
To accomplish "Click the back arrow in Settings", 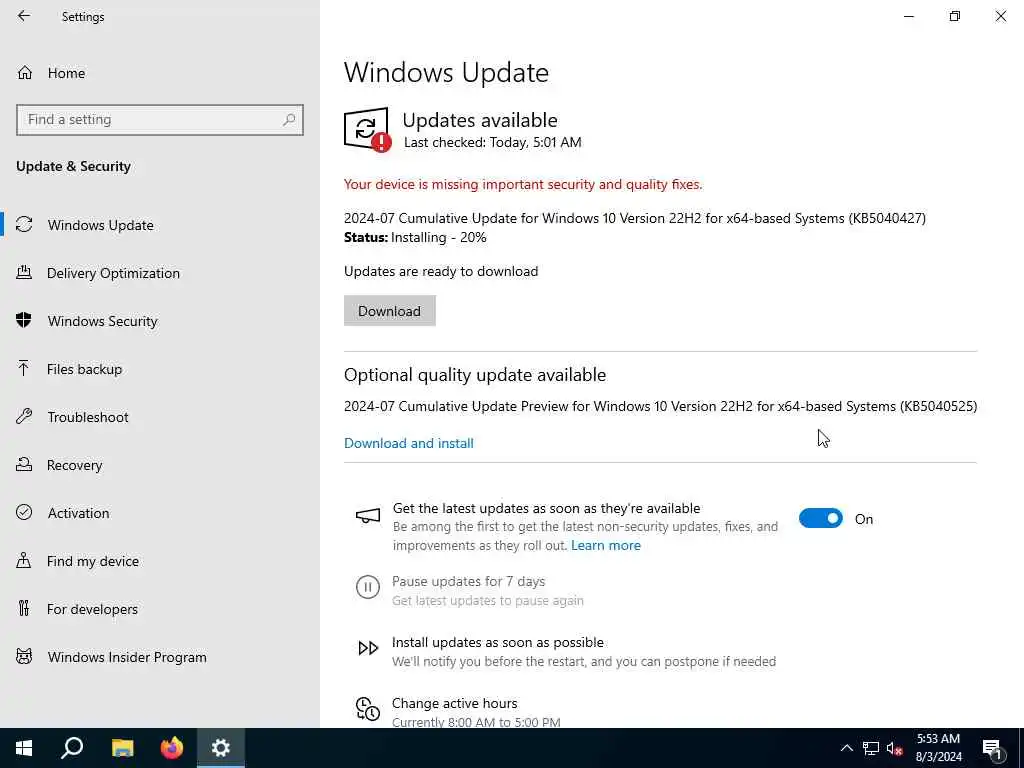I will tap(24, 16).
